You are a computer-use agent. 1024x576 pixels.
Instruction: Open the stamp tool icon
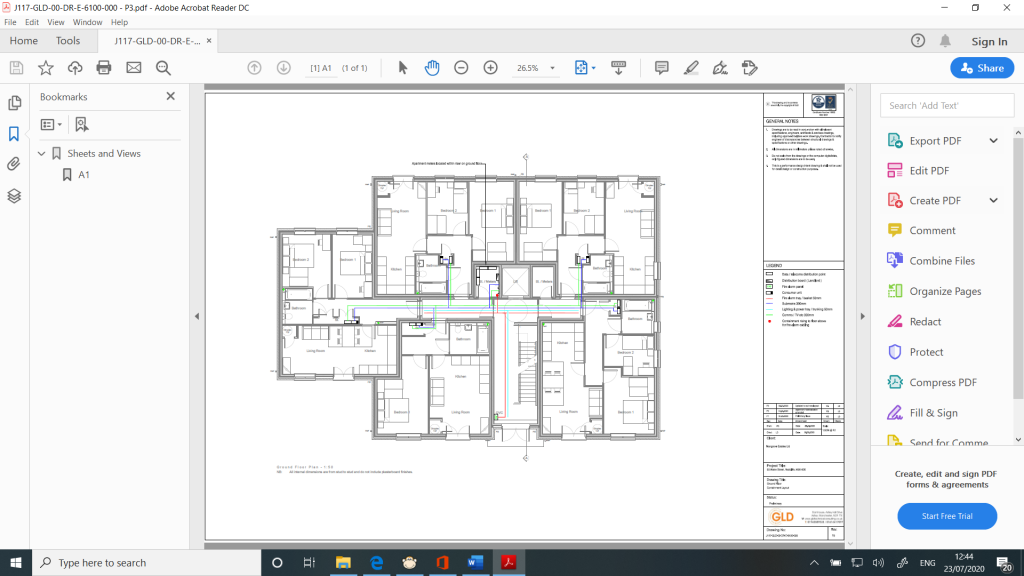point(750,68)
